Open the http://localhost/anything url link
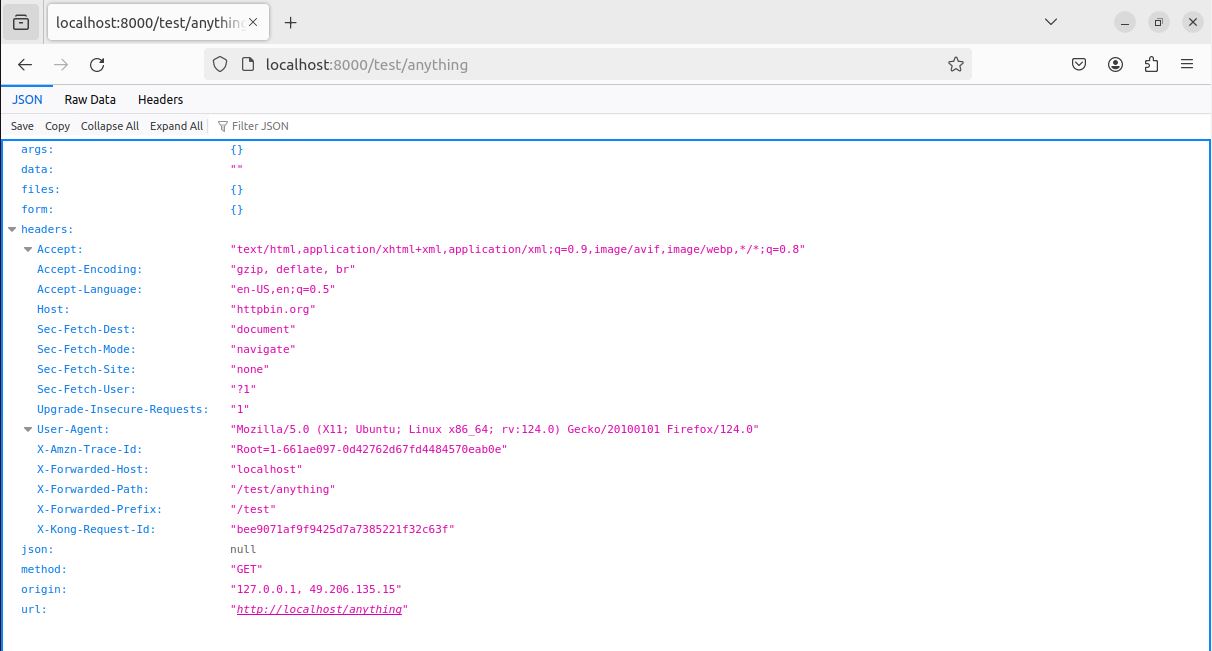1212x651 pixels. pyautogui.click(x=319, y=609)
